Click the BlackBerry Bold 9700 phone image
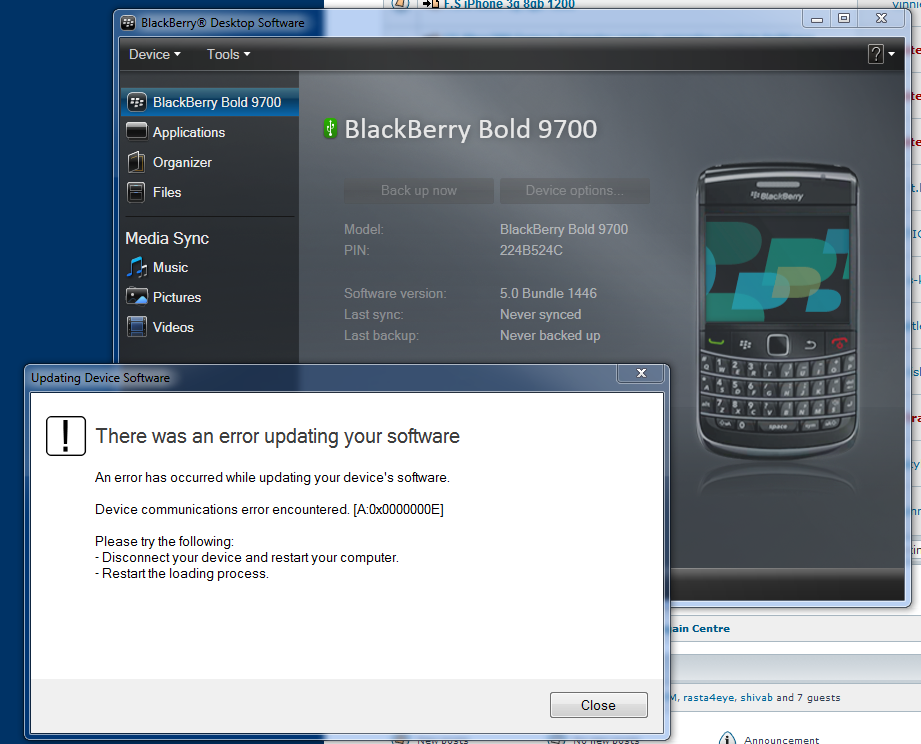The image size is (921, 744). (x=778, y=310)
